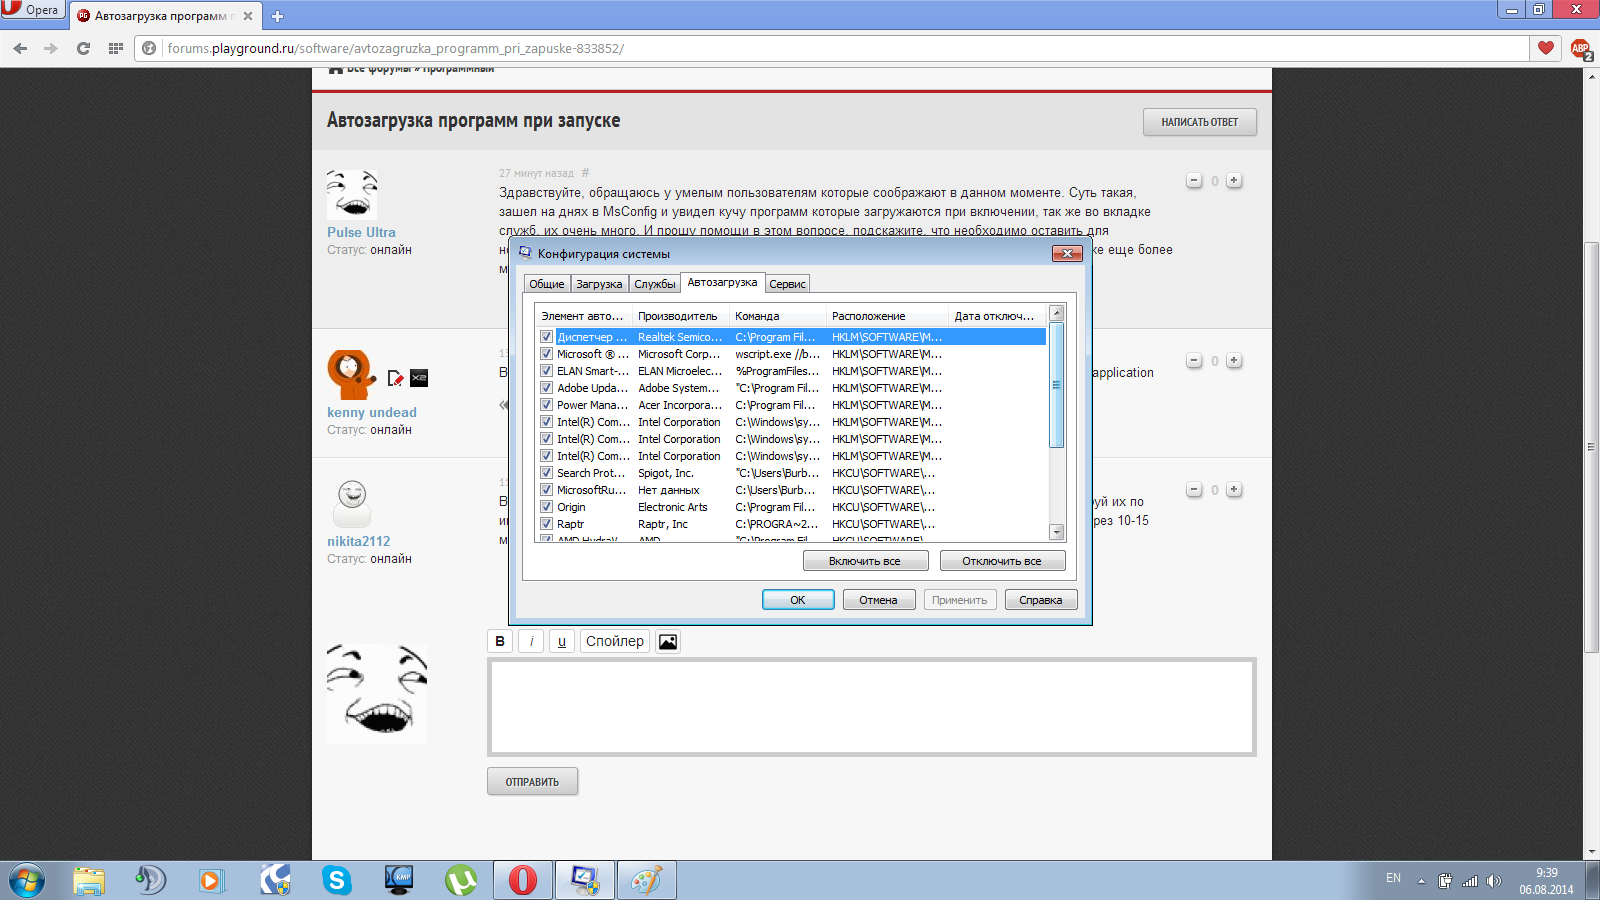Viewport: 1600px width, 900px height.
Task: Select the Автозагрузка tab
Action: click(x=722, y=283)
